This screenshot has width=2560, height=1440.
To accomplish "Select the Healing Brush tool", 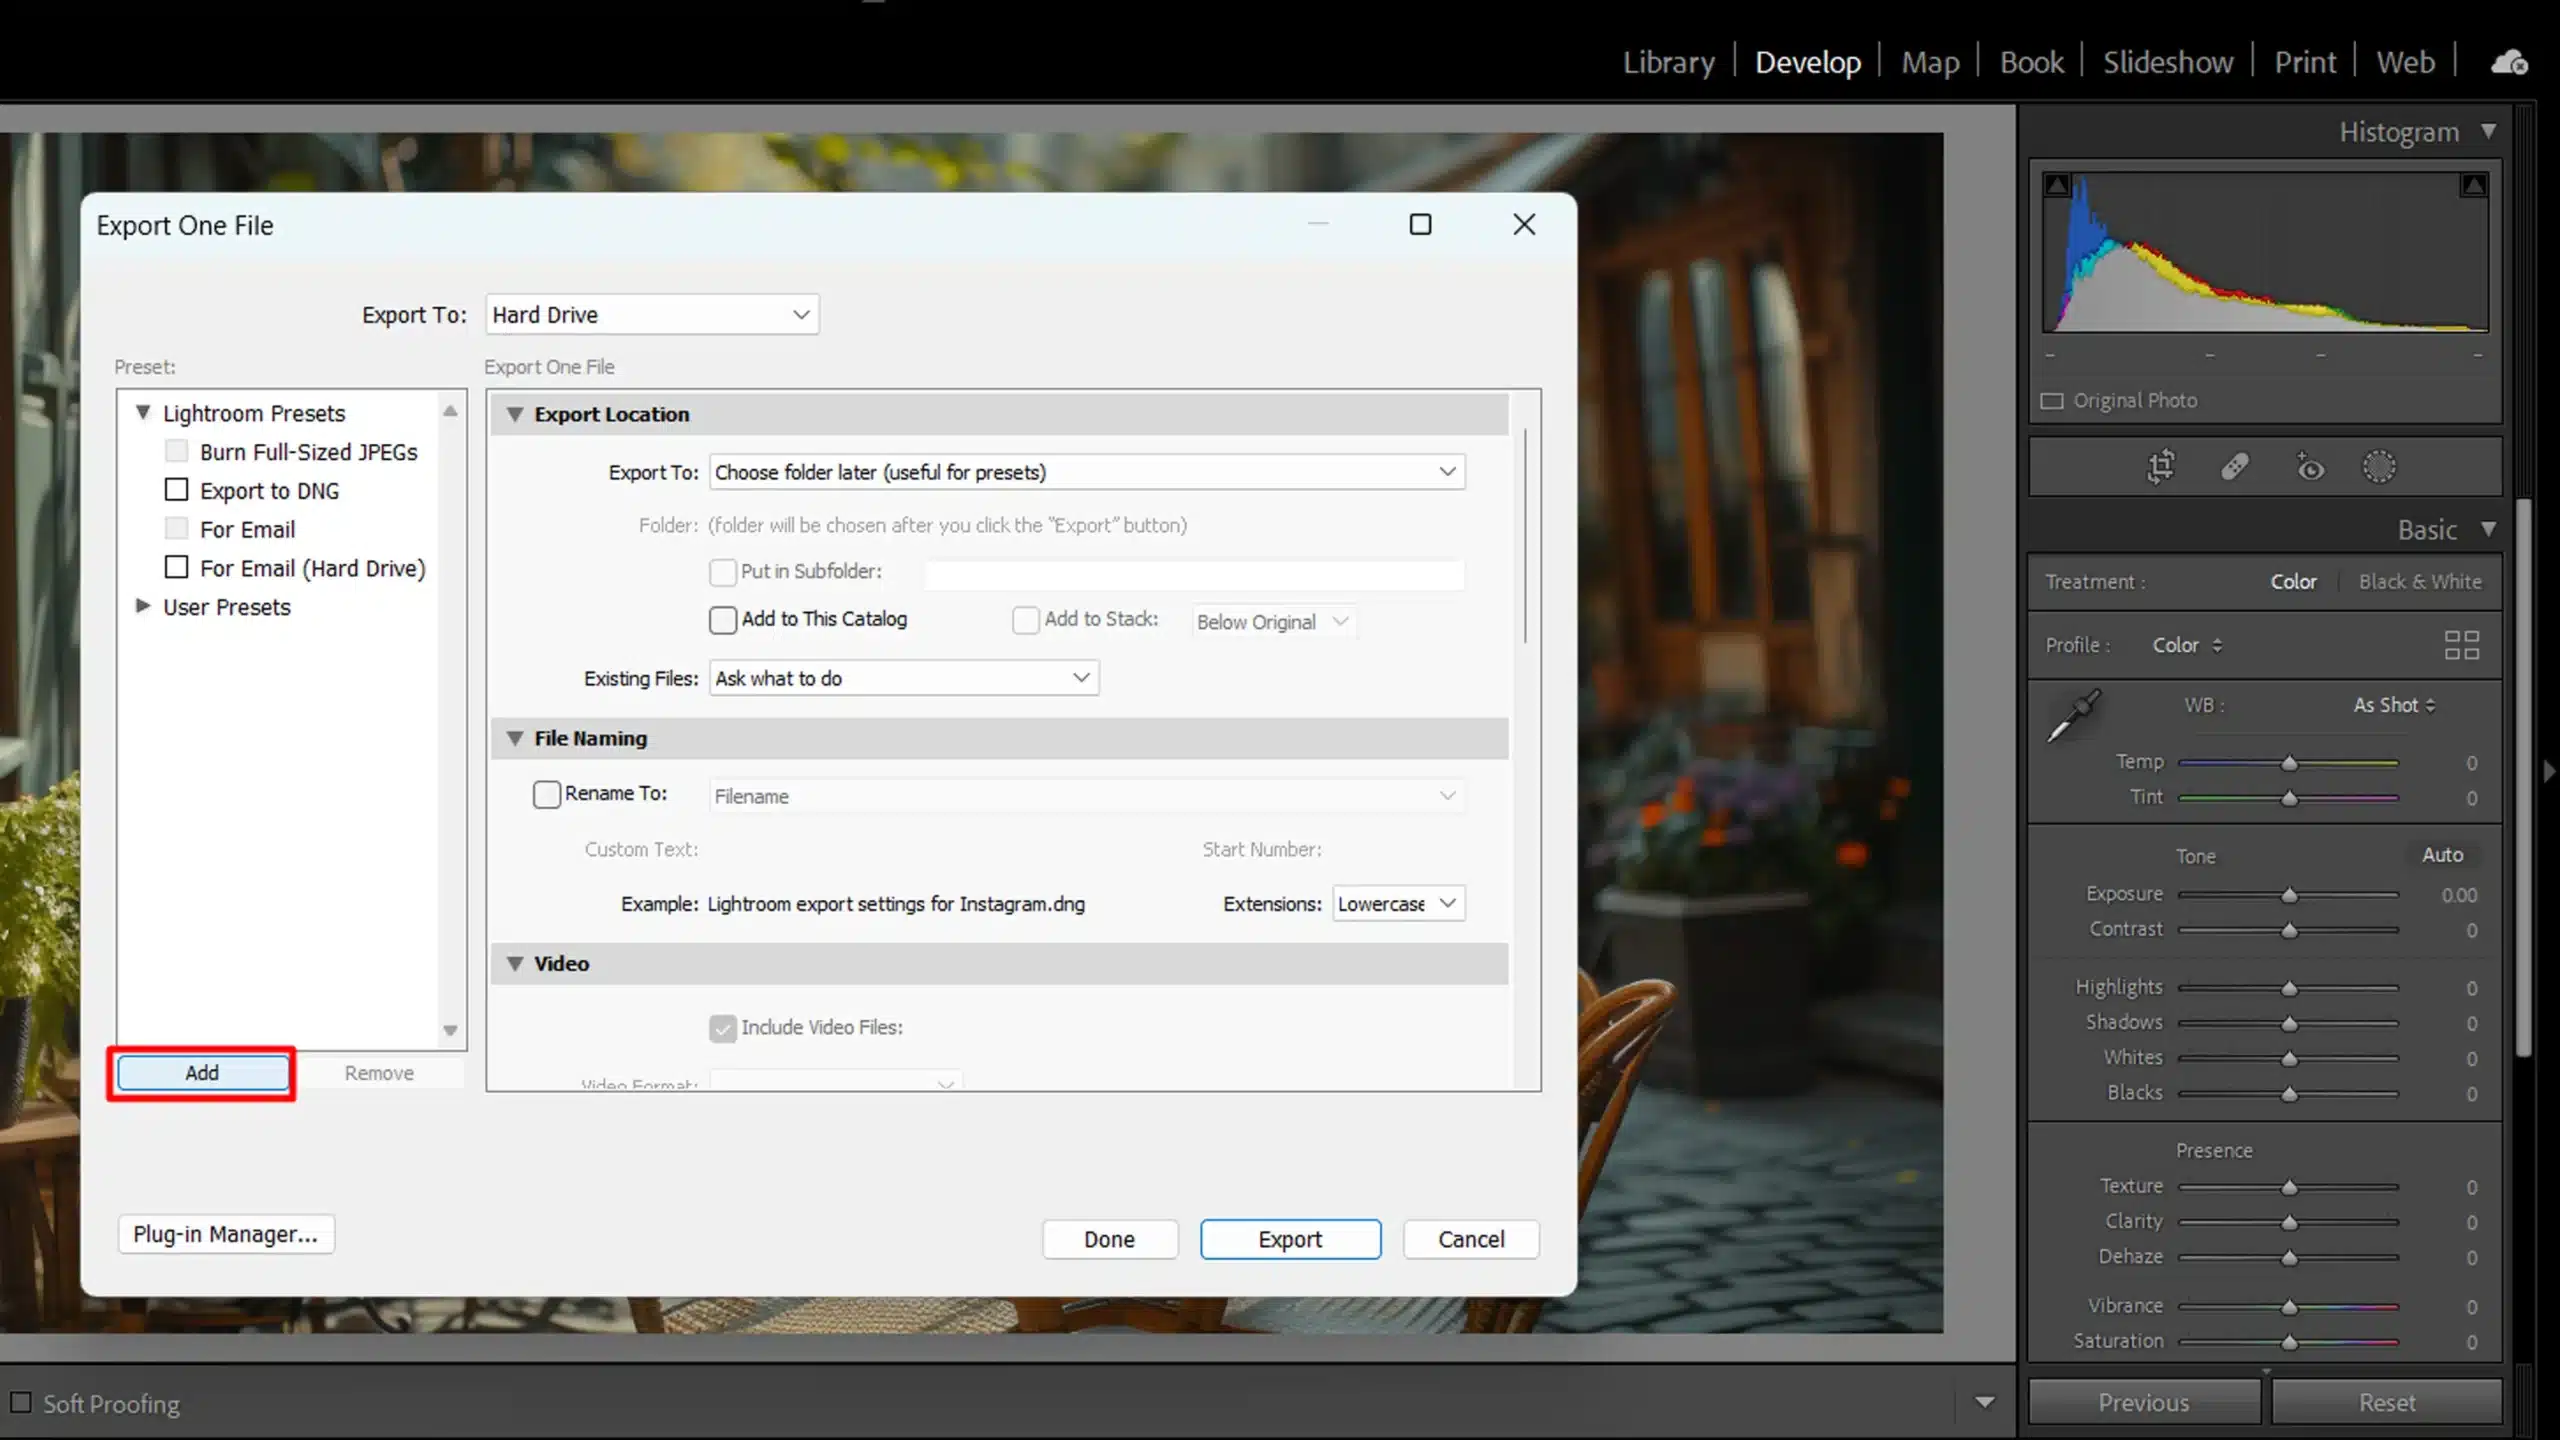I will (x=2235, y=468).
